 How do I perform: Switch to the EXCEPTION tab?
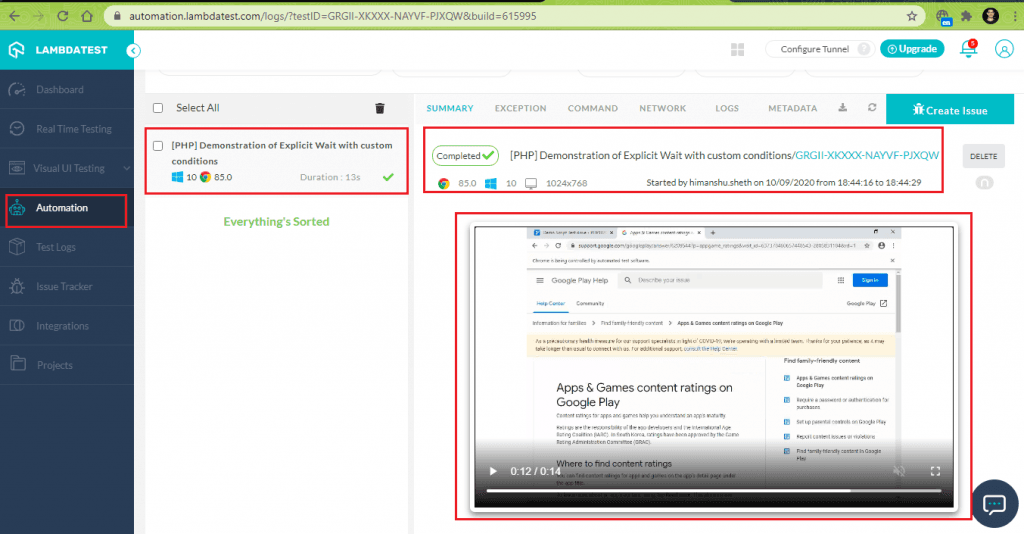[x=520, y=108]
